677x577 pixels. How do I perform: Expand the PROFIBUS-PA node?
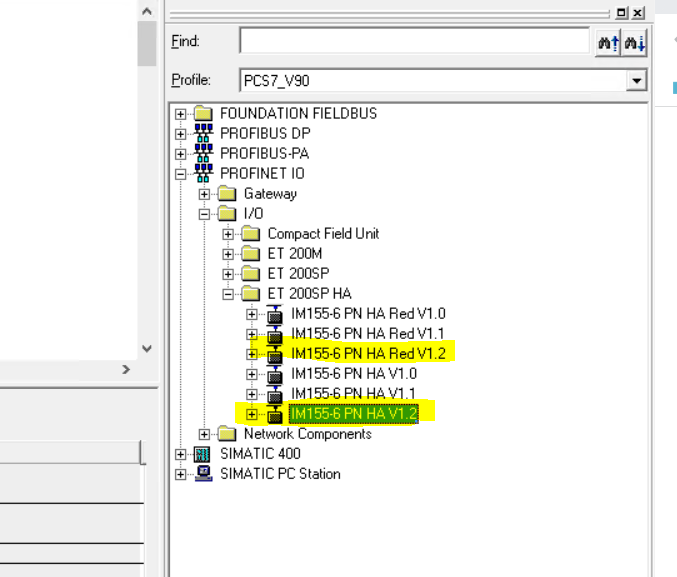click(x=180, y=154)
